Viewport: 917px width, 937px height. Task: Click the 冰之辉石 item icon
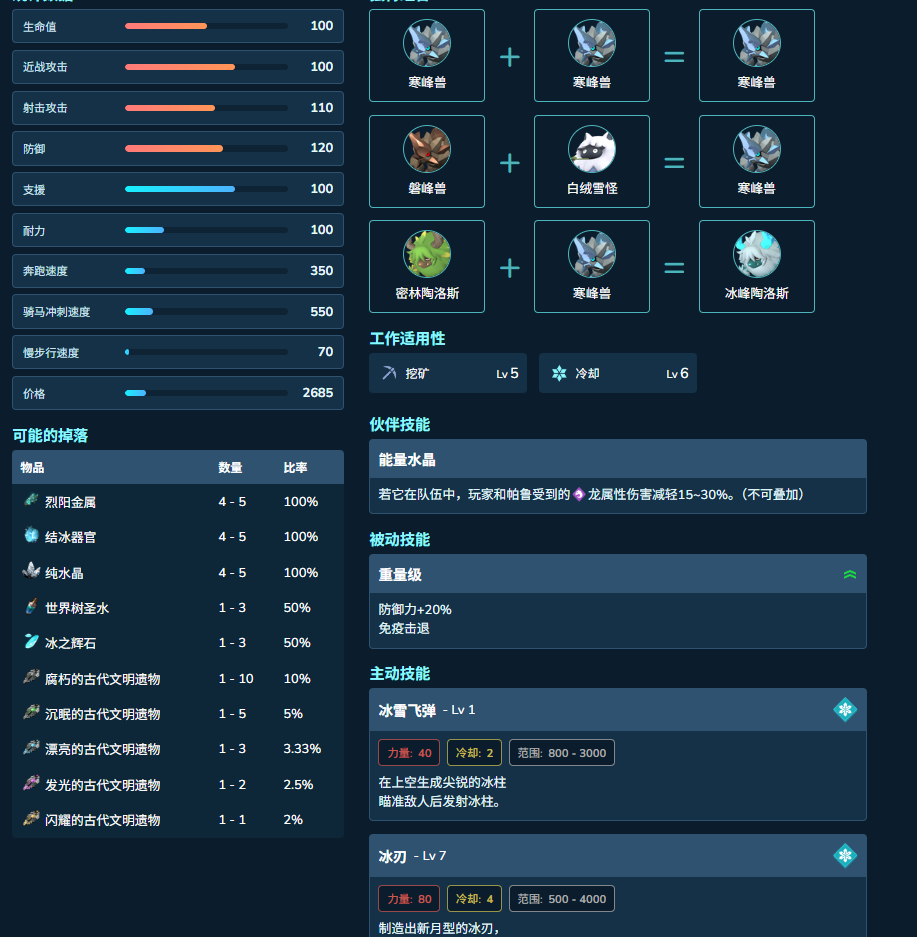(31, 641)
